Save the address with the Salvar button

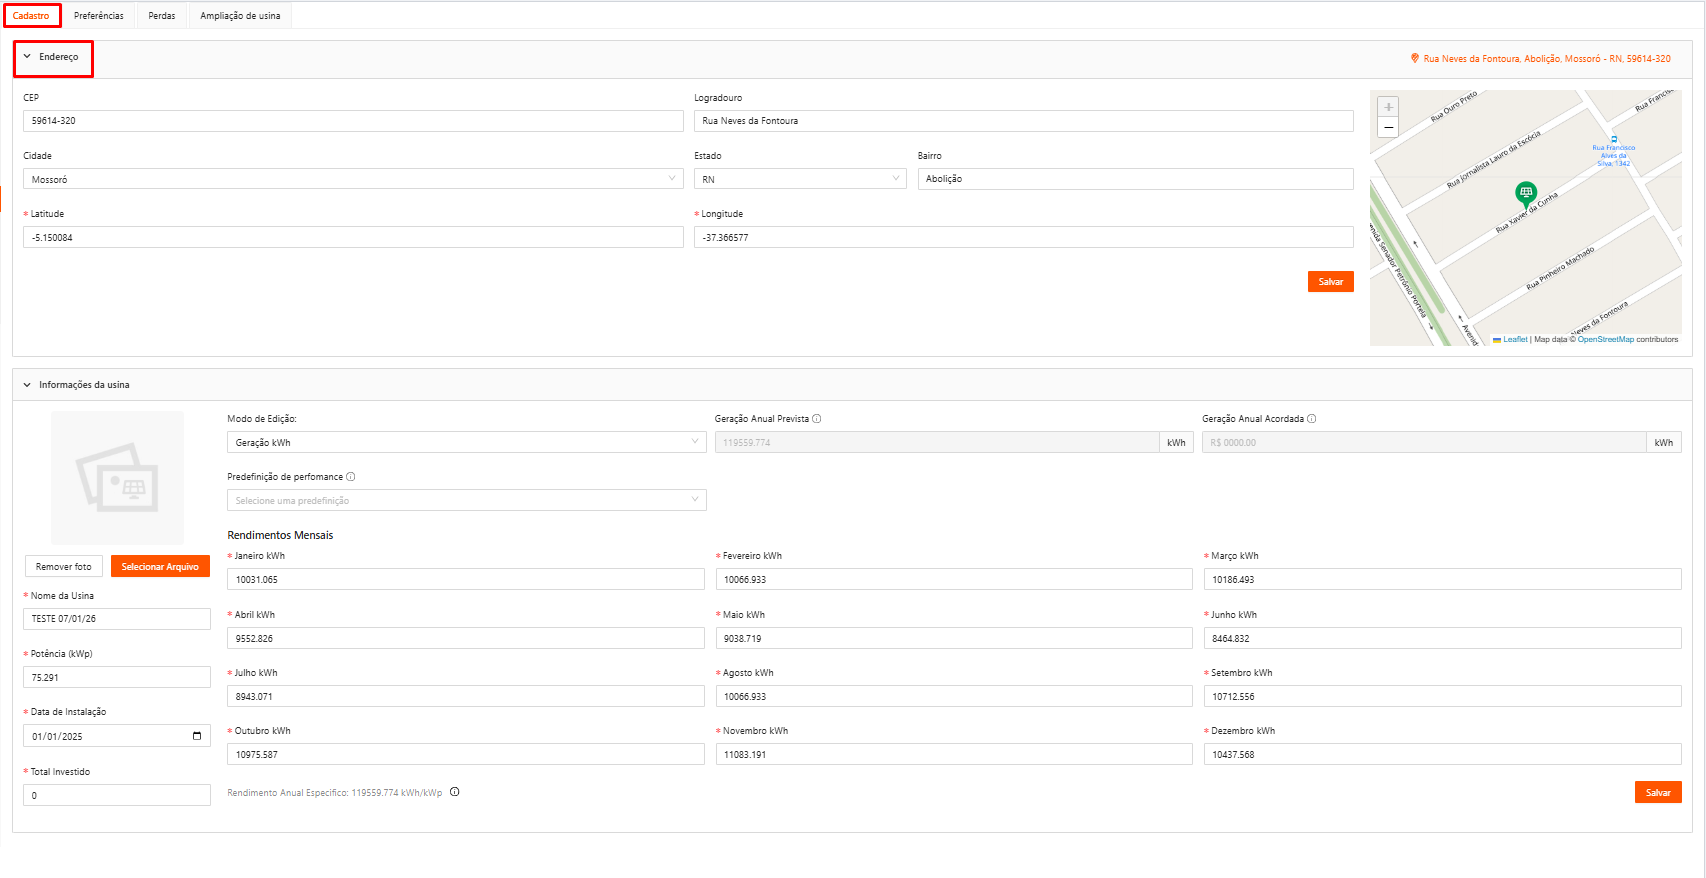[x=1330, y=282]
